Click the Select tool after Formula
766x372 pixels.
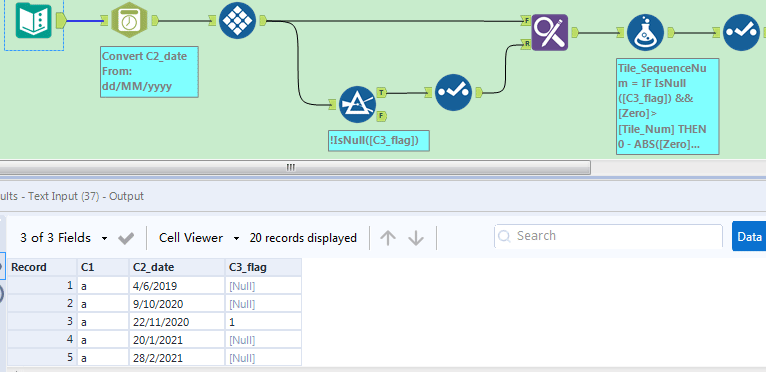coord(741,32)
